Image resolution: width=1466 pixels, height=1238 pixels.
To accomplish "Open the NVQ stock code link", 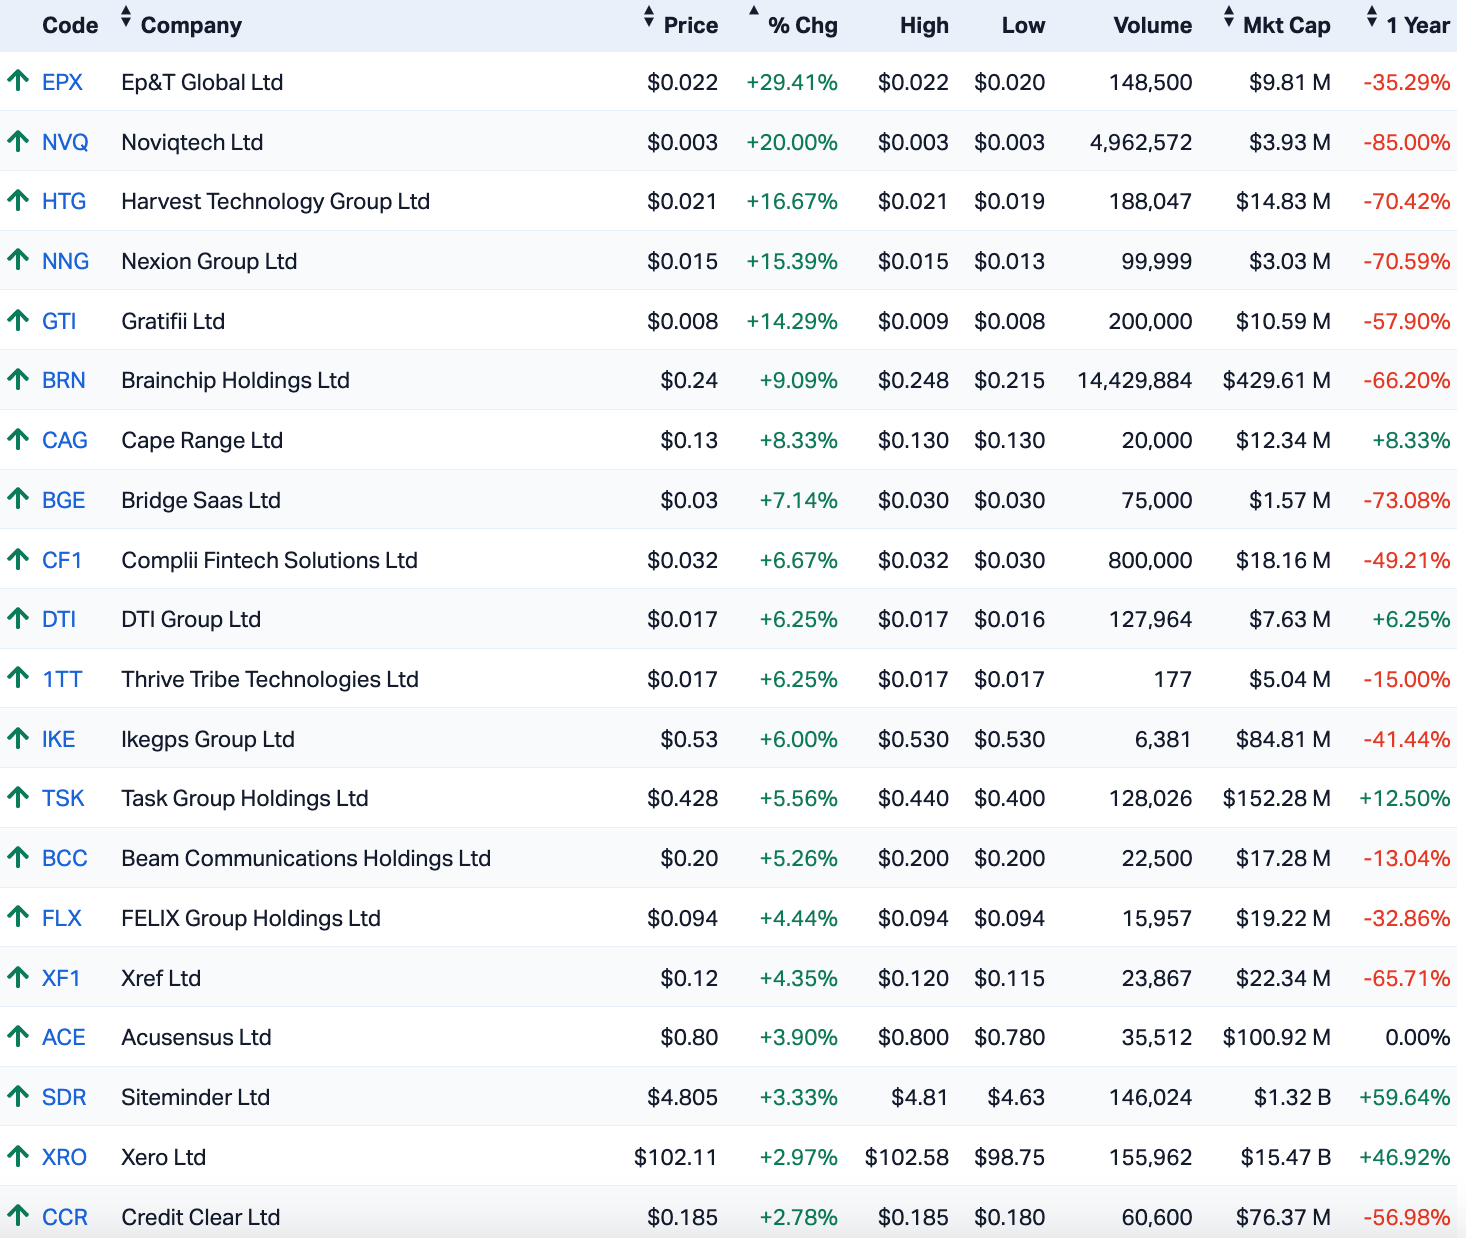I will pos(65,142).
